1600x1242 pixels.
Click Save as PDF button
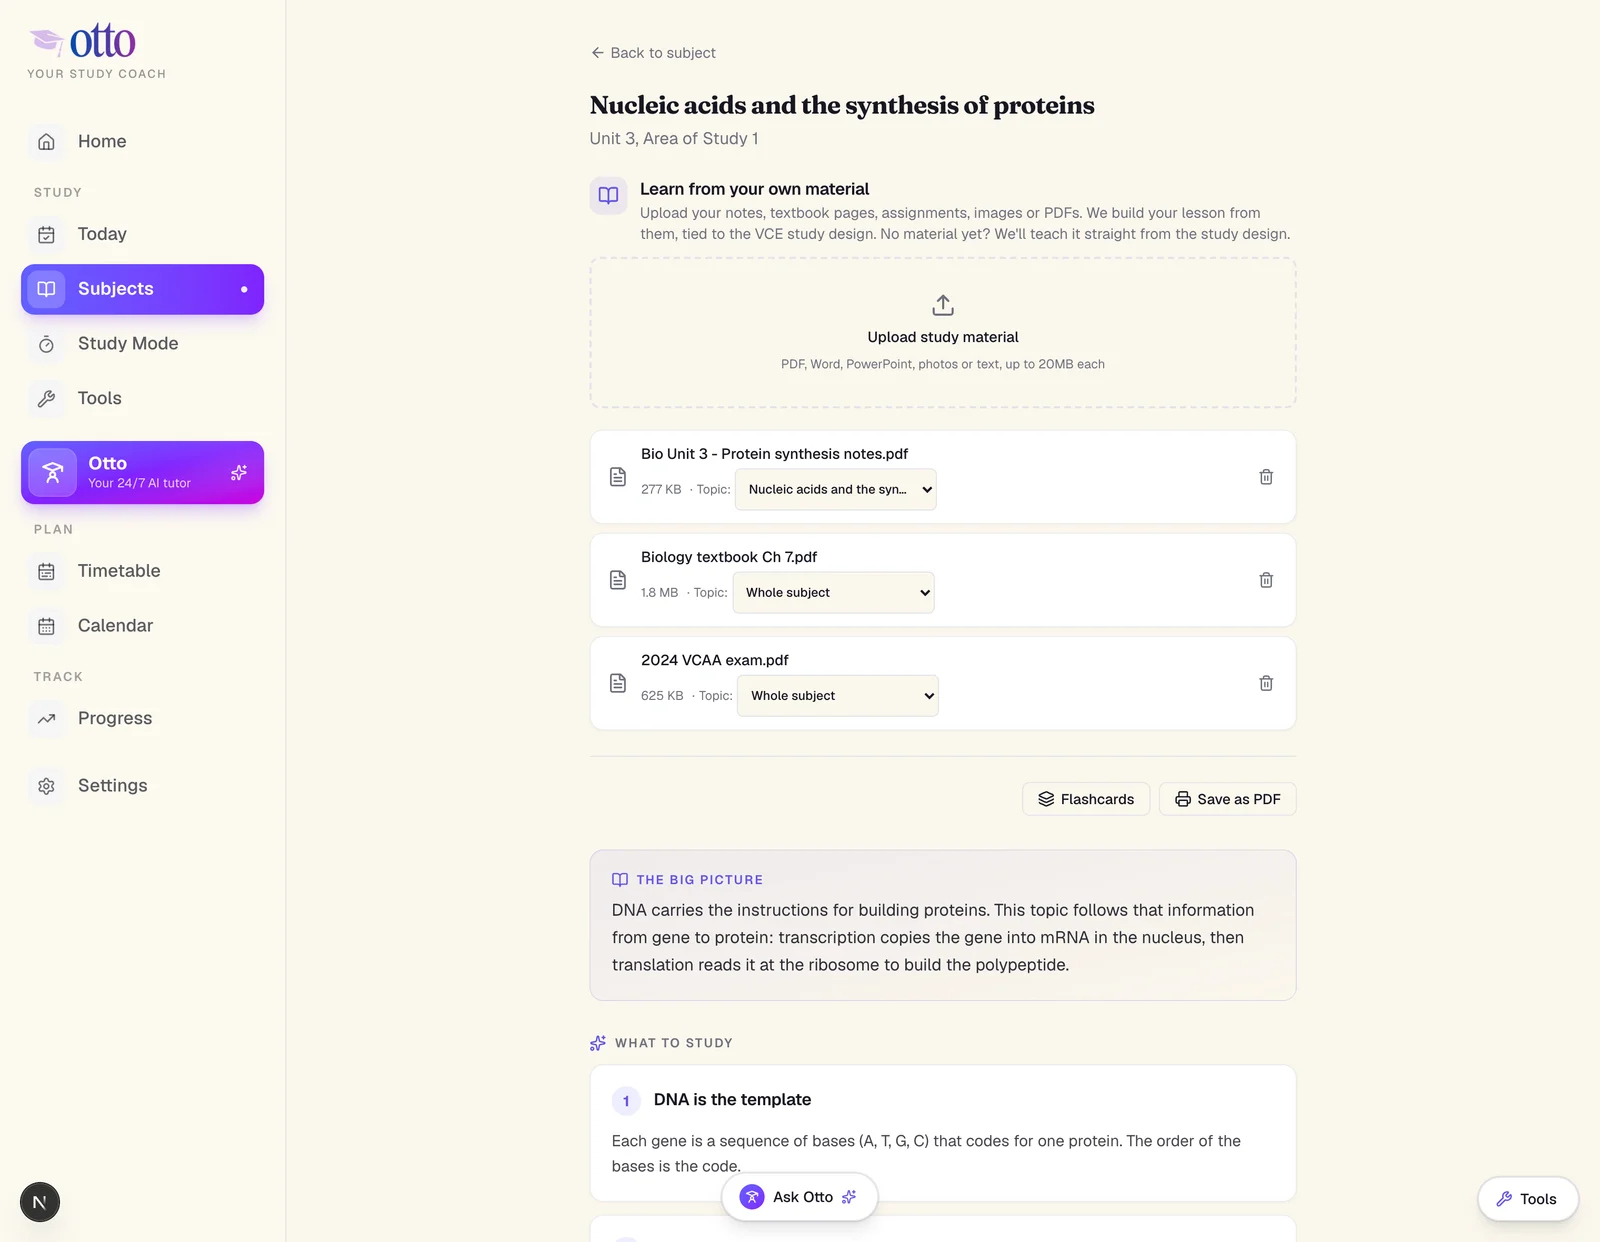click(x=1228, y=799)
